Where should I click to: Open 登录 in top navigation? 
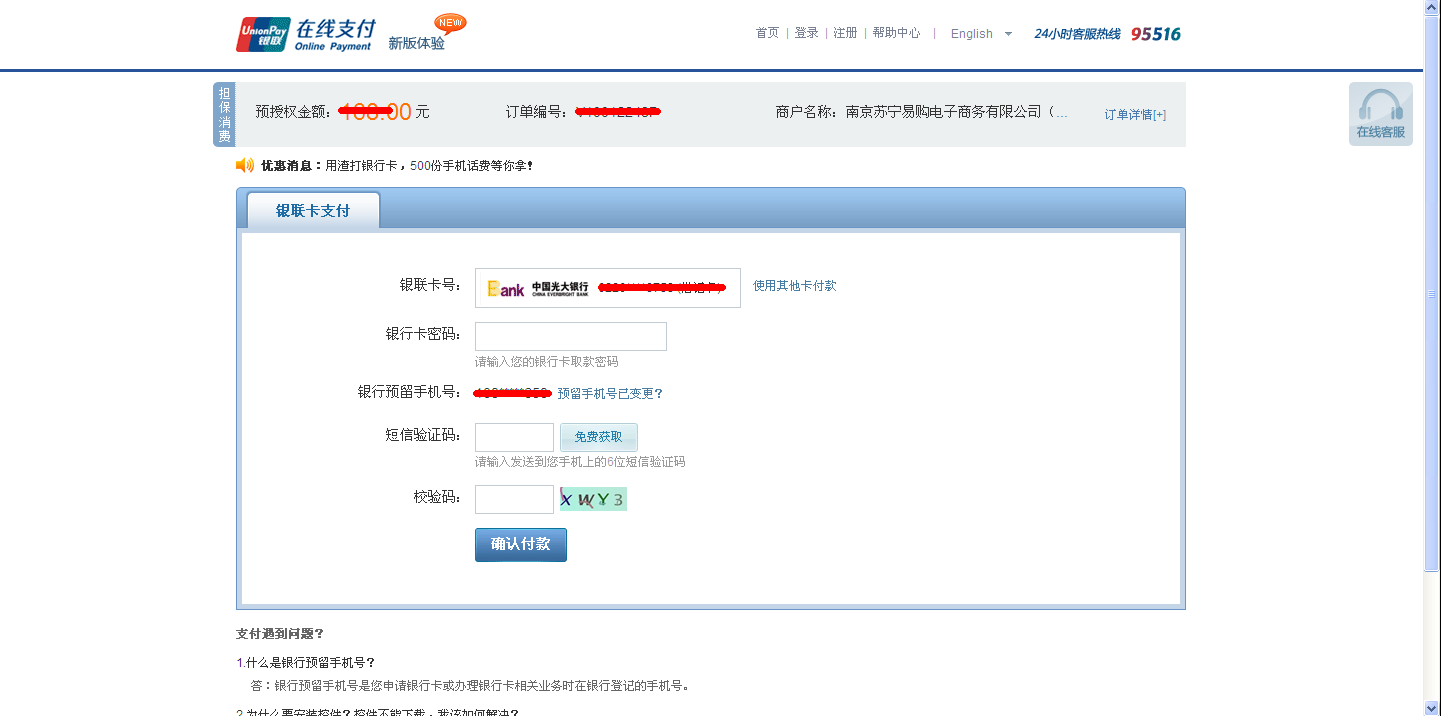[x=806, y=33]
